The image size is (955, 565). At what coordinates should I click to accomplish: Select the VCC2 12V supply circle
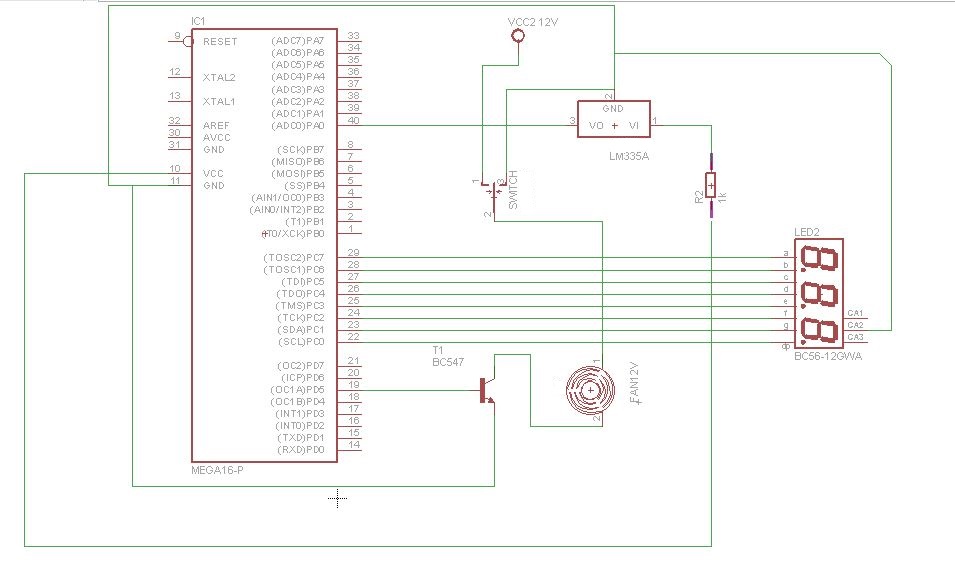[518, 36]
